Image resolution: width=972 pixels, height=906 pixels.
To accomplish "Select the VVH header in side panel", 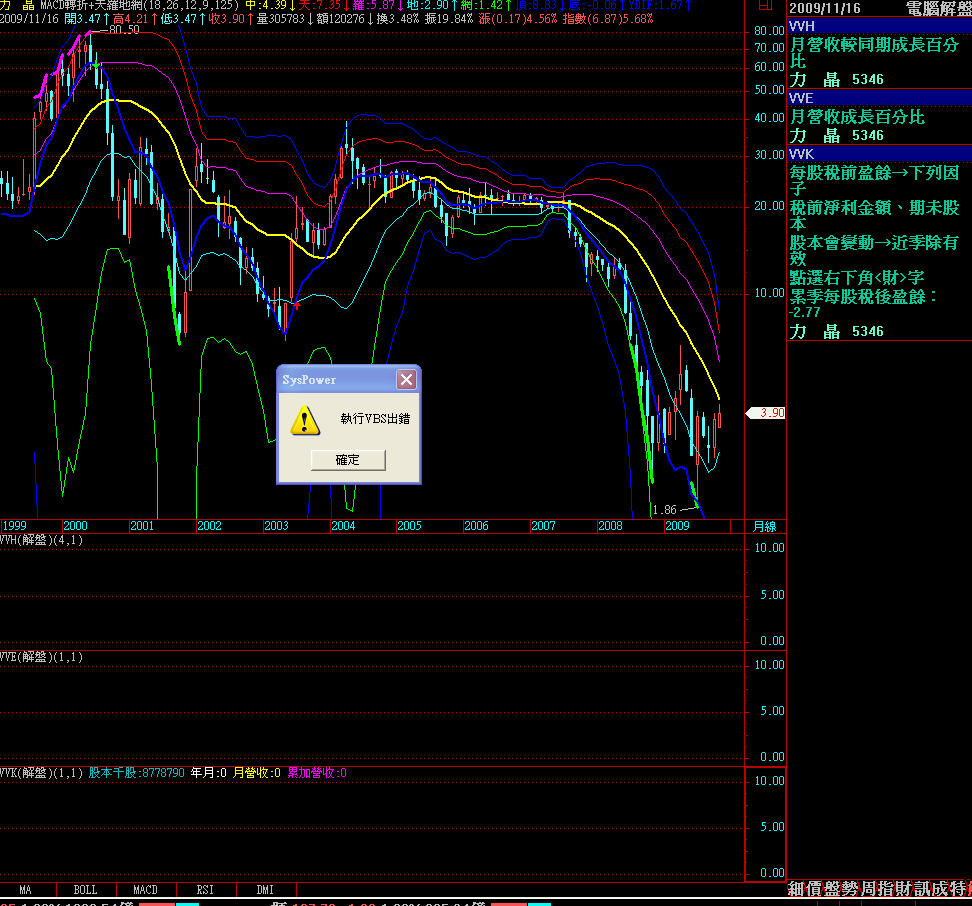I will tap(802, 26).
